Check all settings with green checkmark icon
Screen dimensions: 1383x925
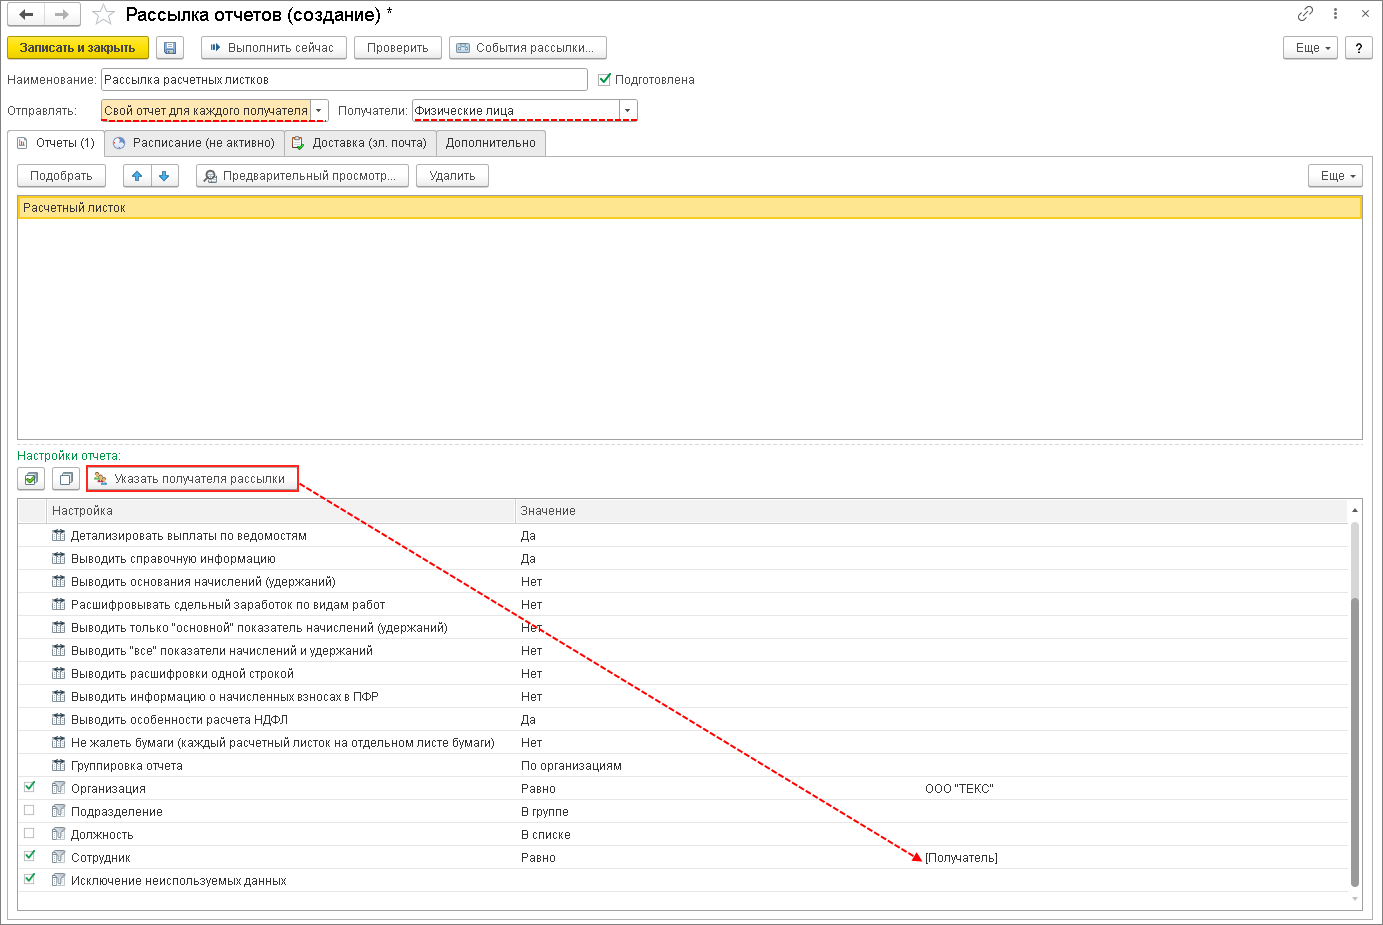tap(31, 479)
